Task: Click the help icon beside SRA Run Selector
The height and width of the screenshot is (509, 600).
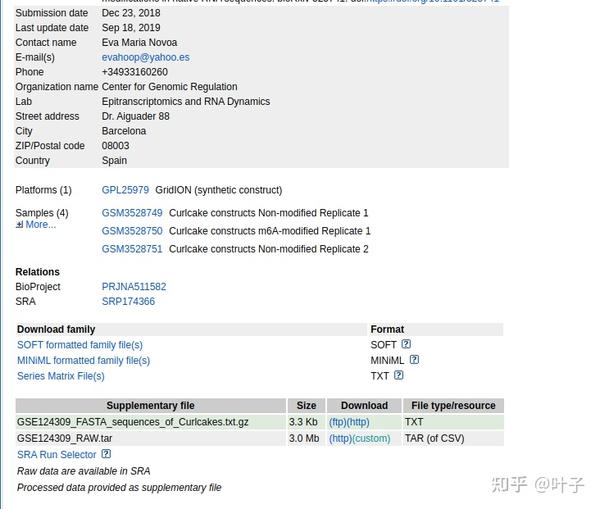Action: 106,454
